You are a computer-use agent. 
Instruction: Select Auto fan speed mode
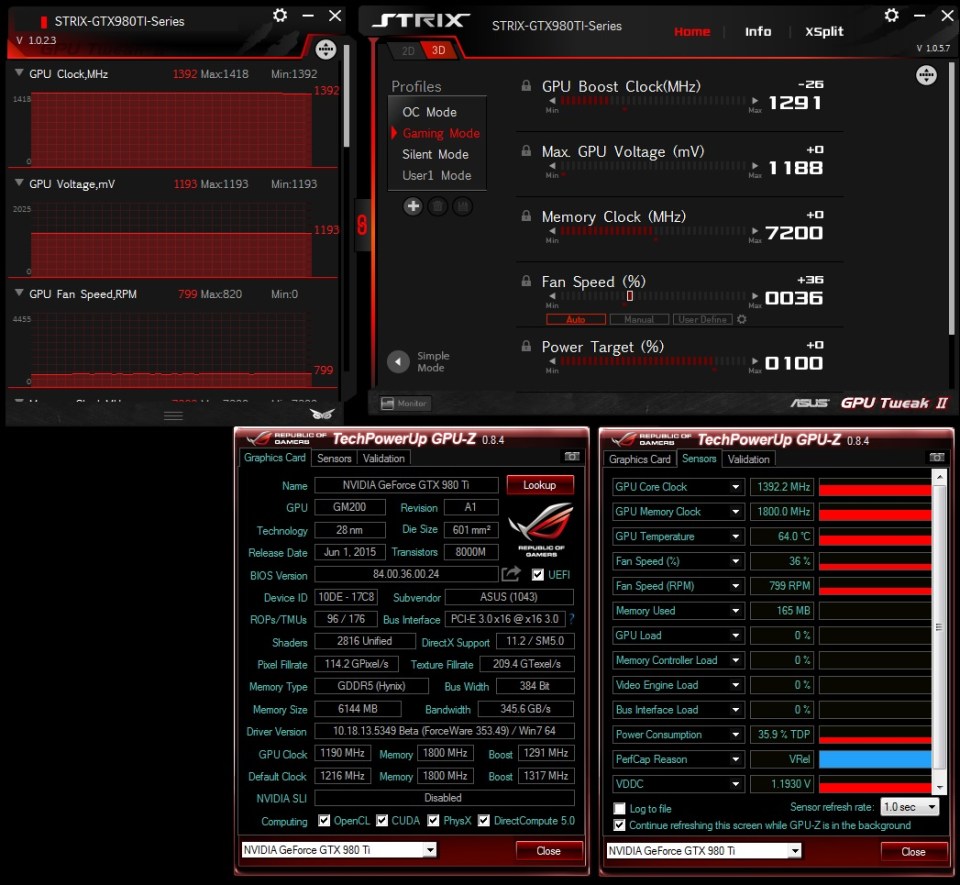tap(576, 319)
